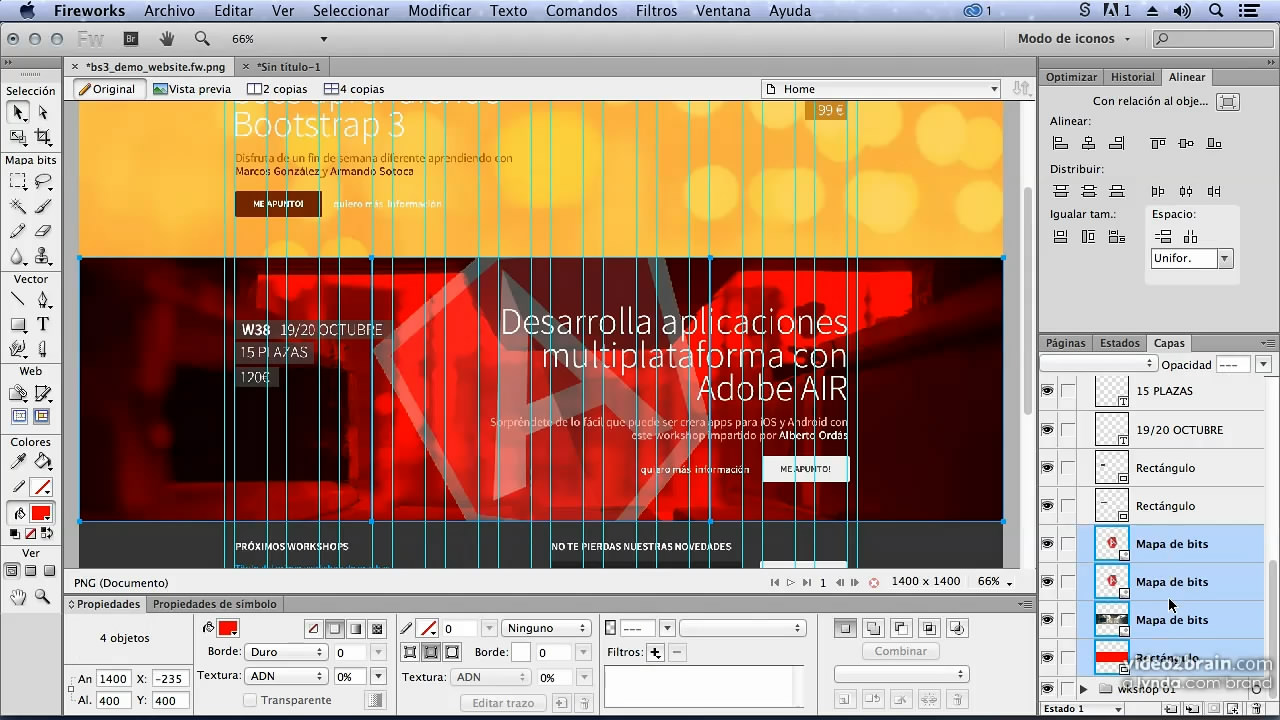The image size is (1280, 720).
Task: Click align top edges icon
Action: pyautogui.click(x=1158, y=143)
